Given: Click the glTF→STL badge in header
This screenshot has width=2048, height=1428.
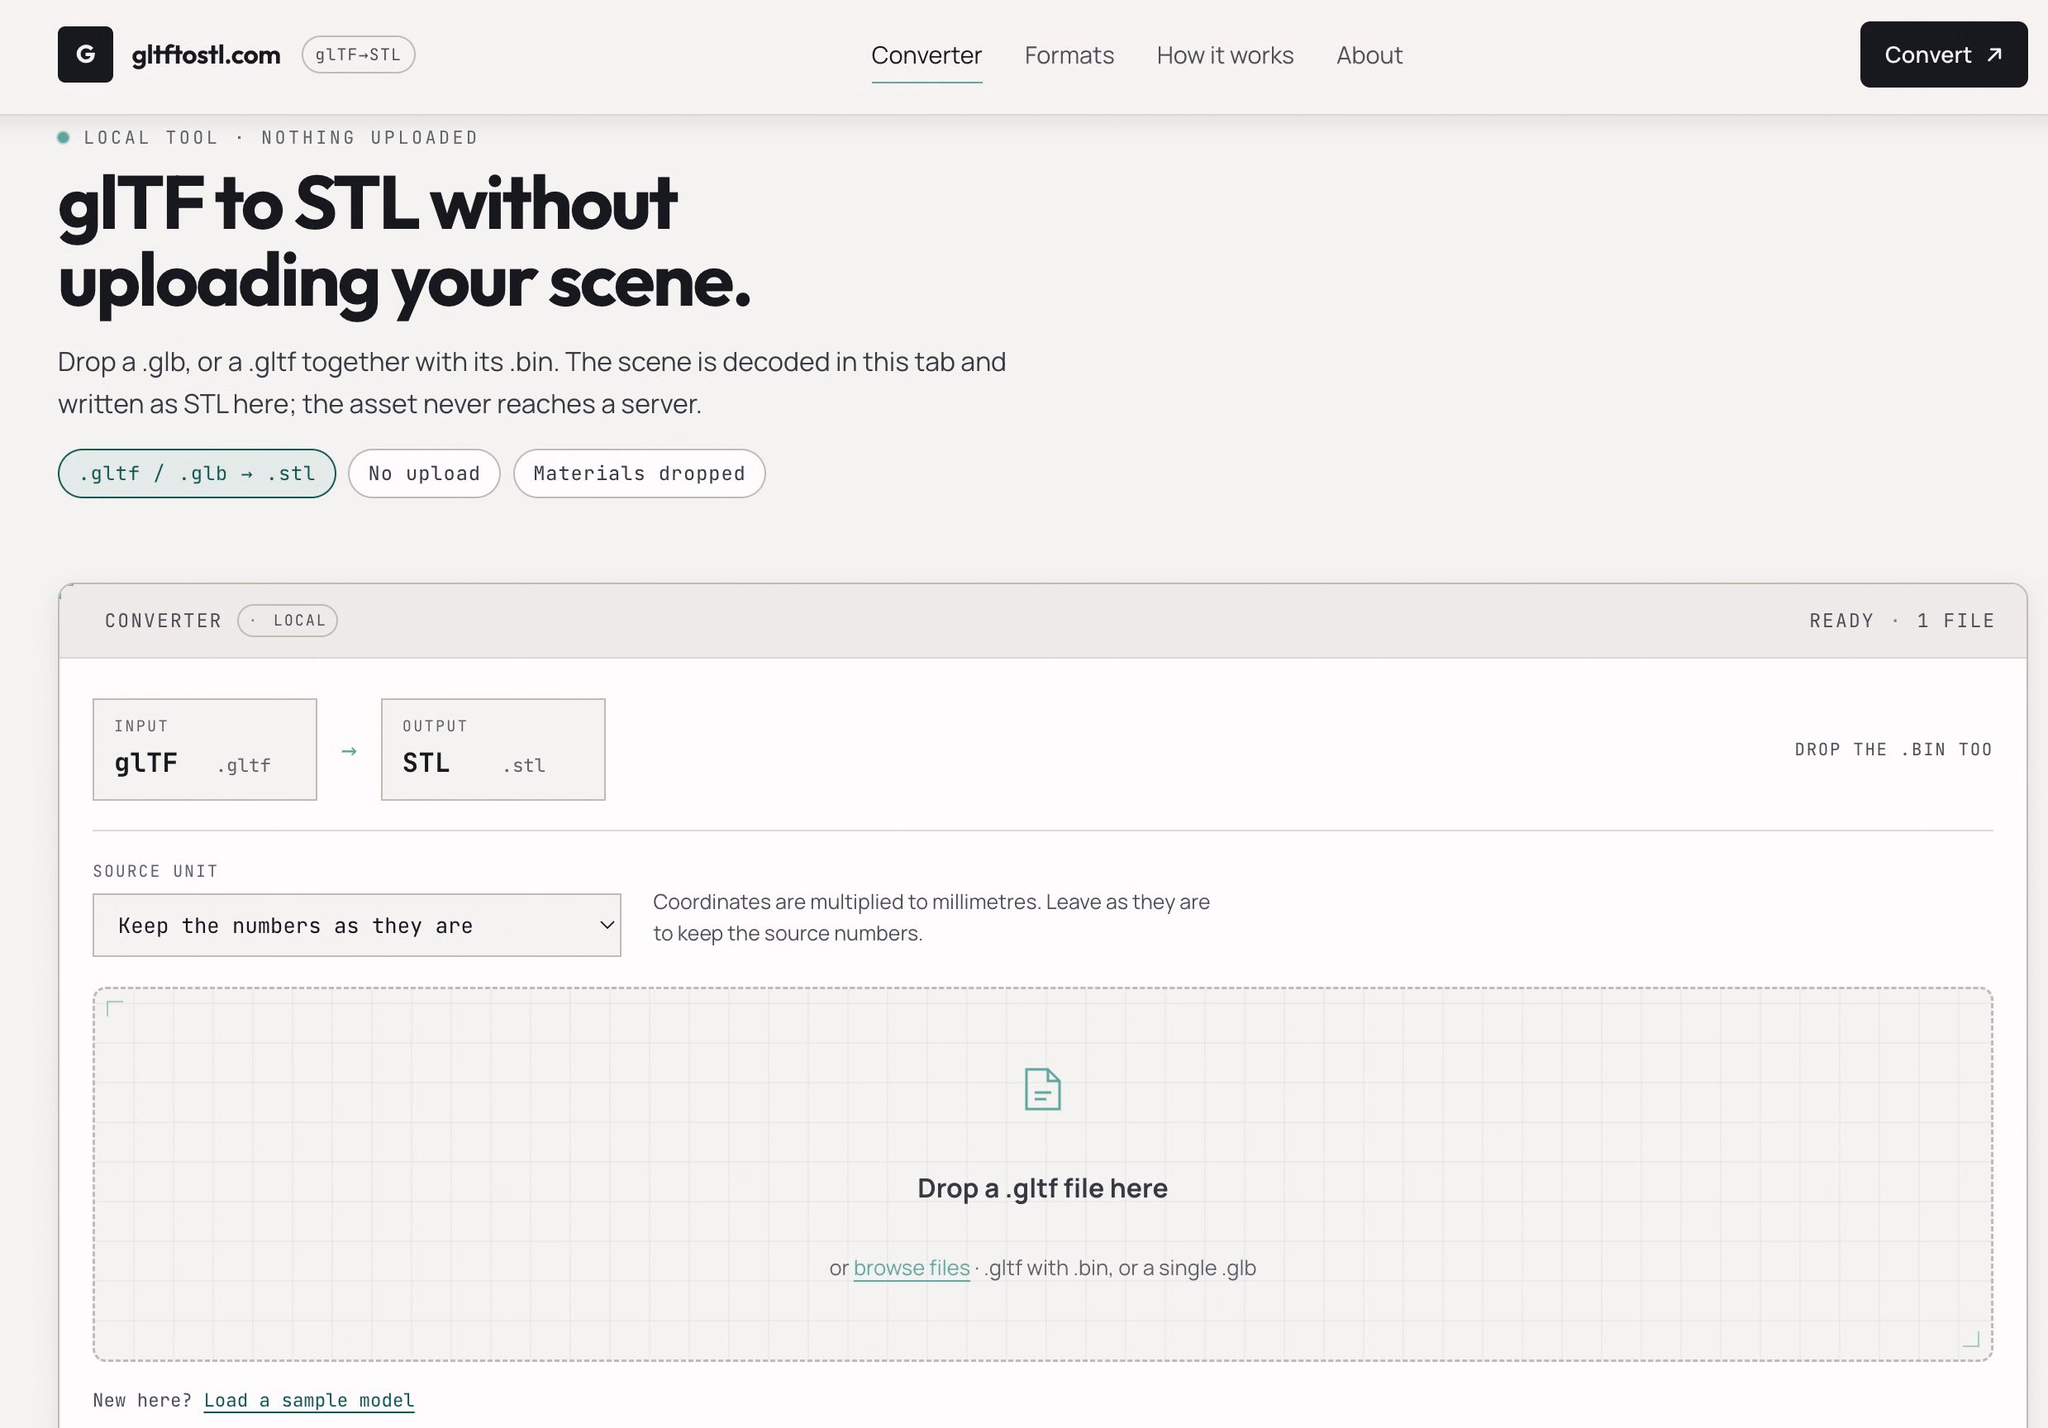Looking at the screenshot, I should tap(358, 55).
